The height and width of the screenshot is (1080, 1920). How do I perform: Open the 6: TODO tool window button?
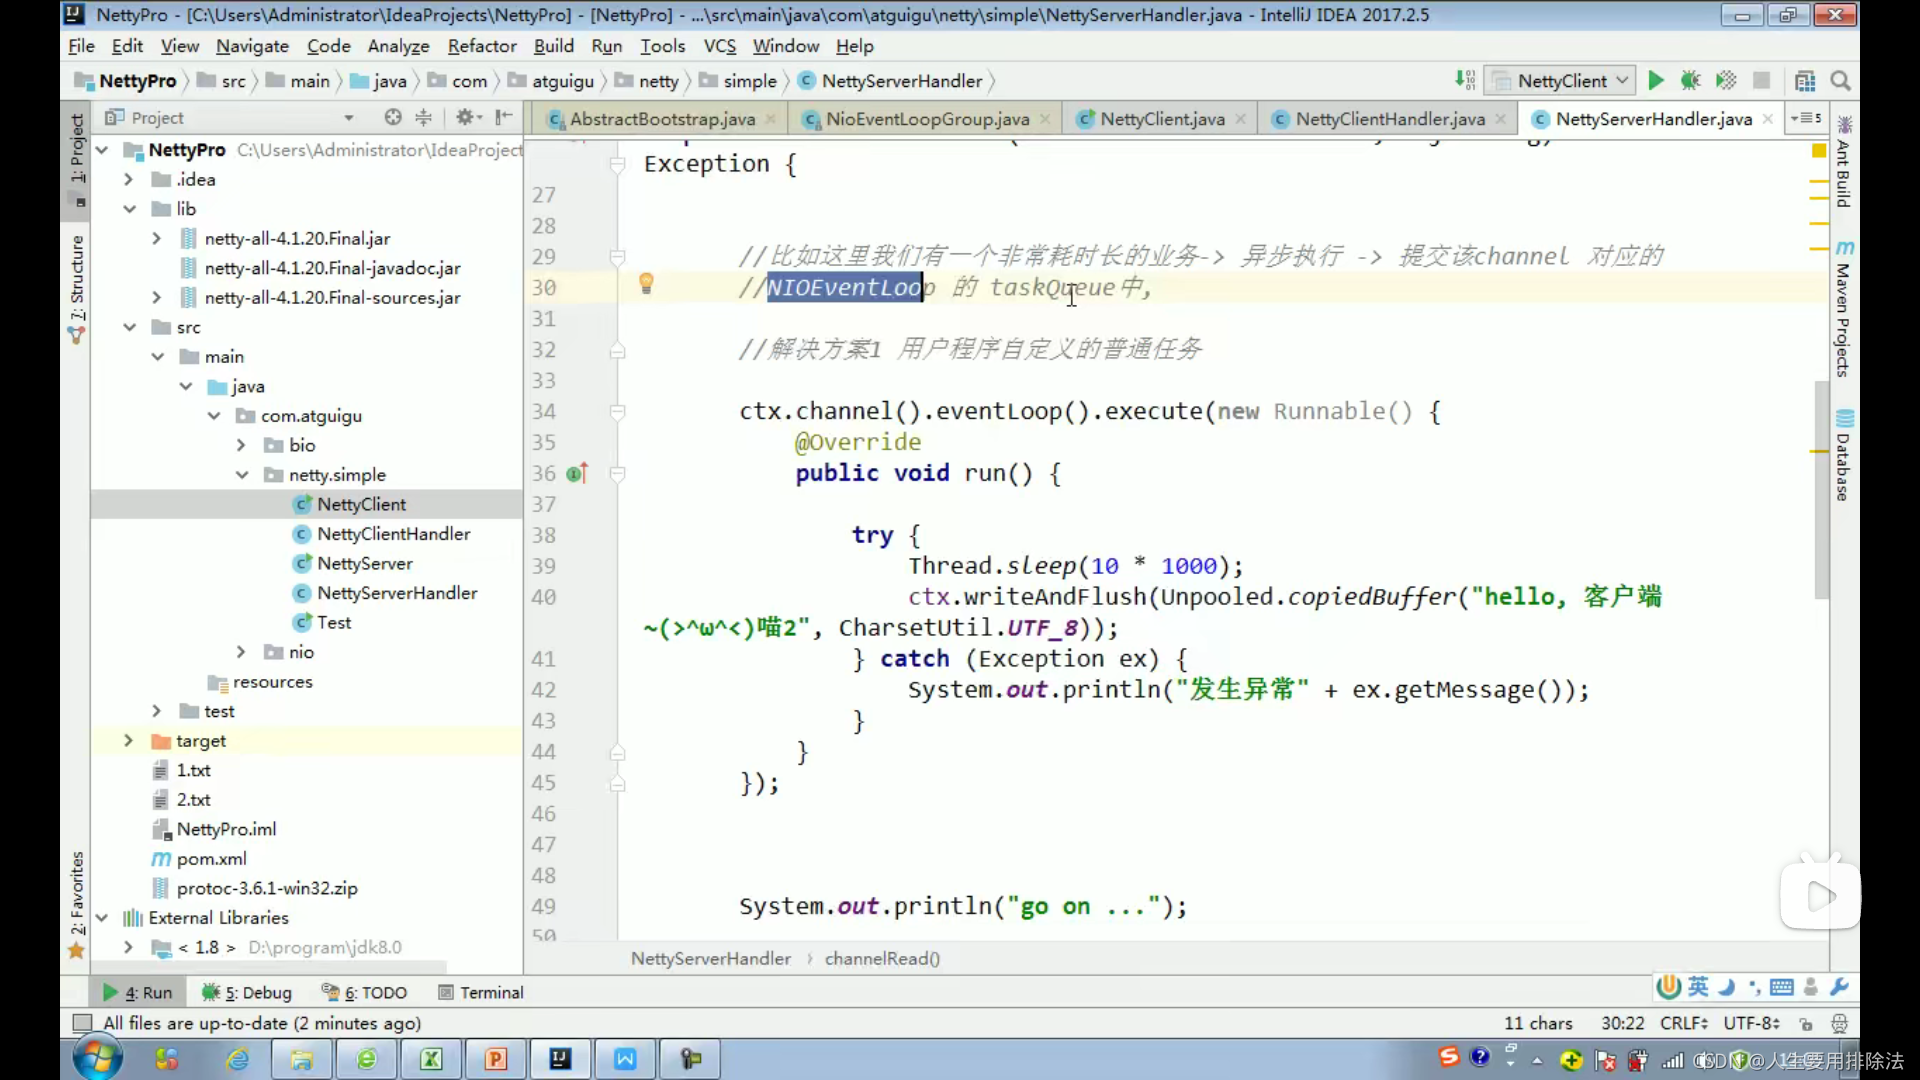pyautogui.click(x=365, y=992)
